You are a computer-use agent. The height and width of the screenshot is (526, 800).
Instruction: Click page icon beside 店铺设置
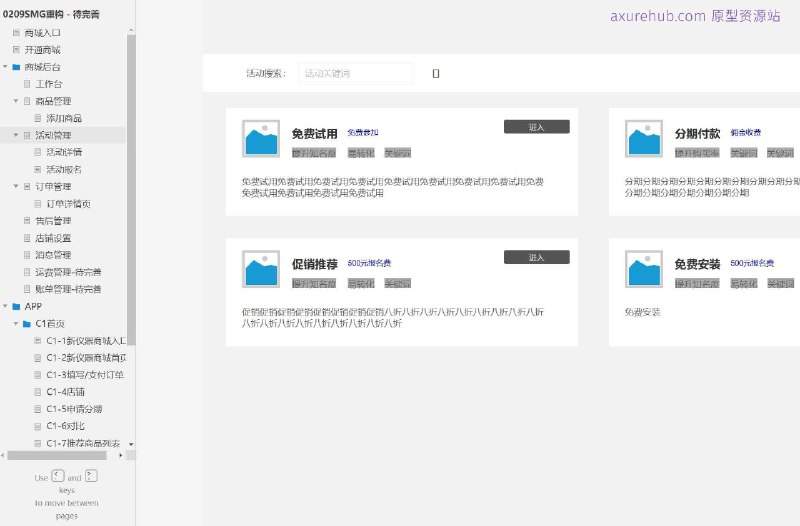(27, 238)
